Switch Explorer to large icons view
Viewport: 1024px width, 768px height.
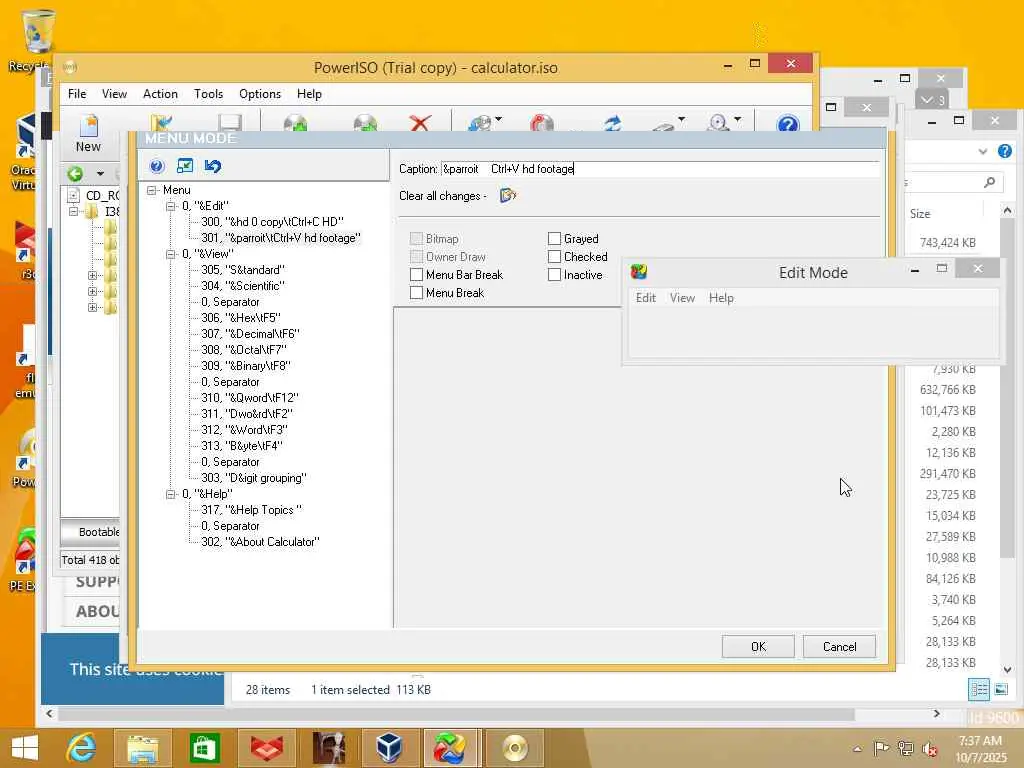pos(1001,690)
